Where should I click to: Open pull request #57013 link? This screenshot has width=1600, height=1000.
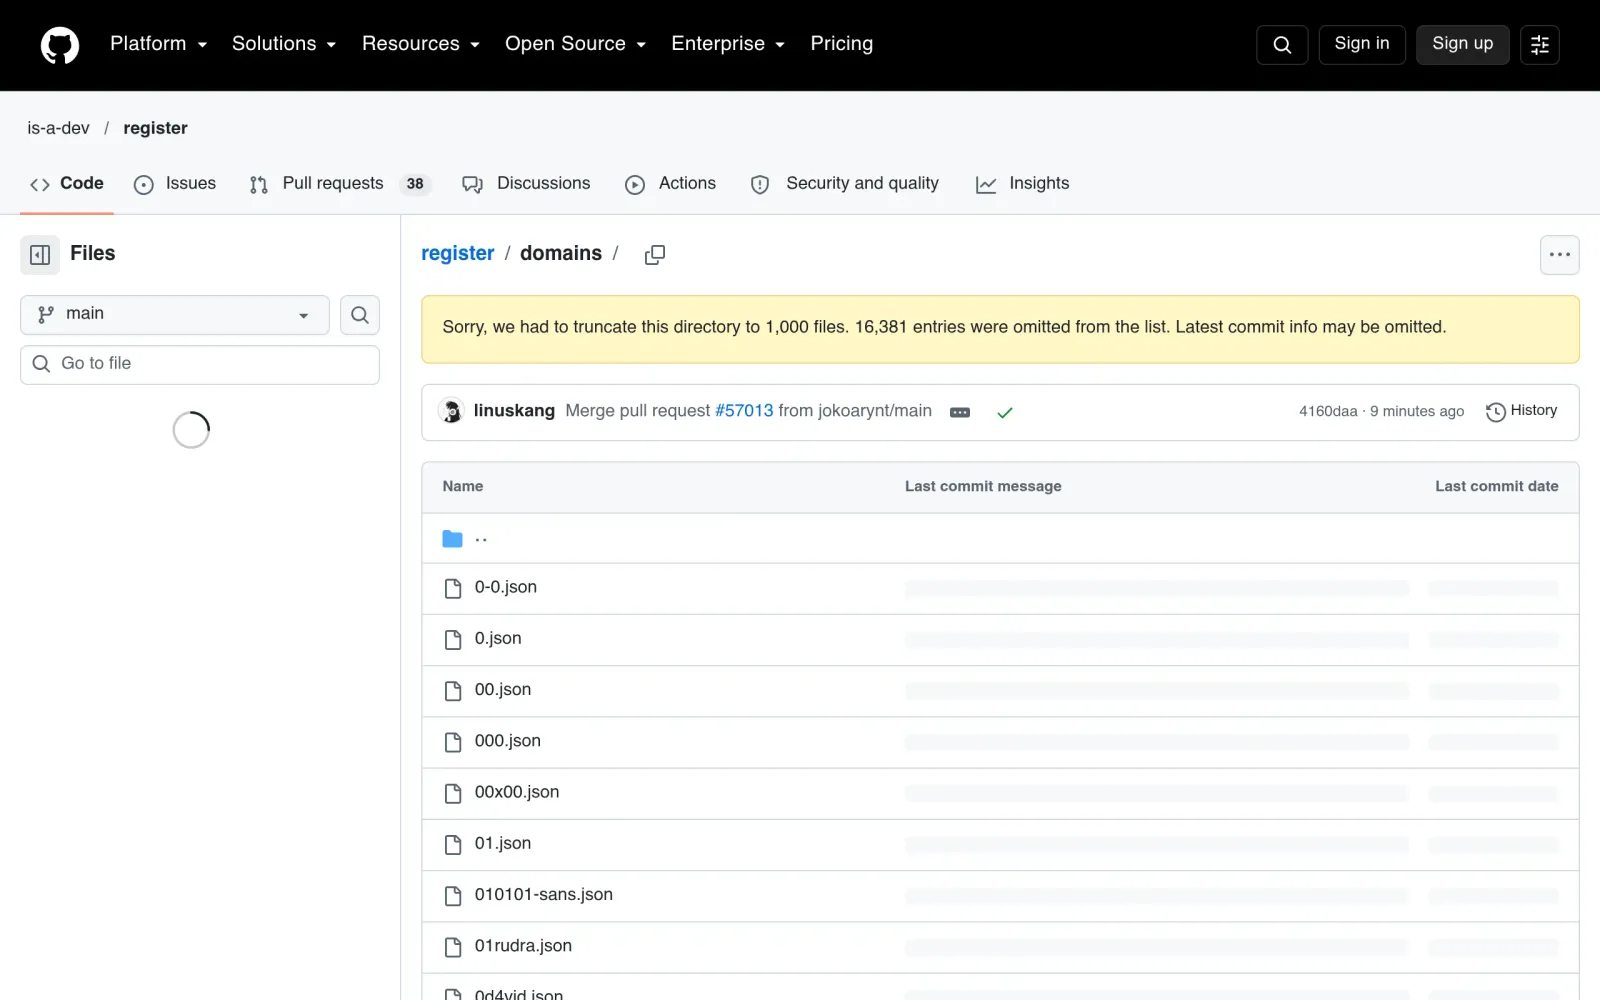744,411
